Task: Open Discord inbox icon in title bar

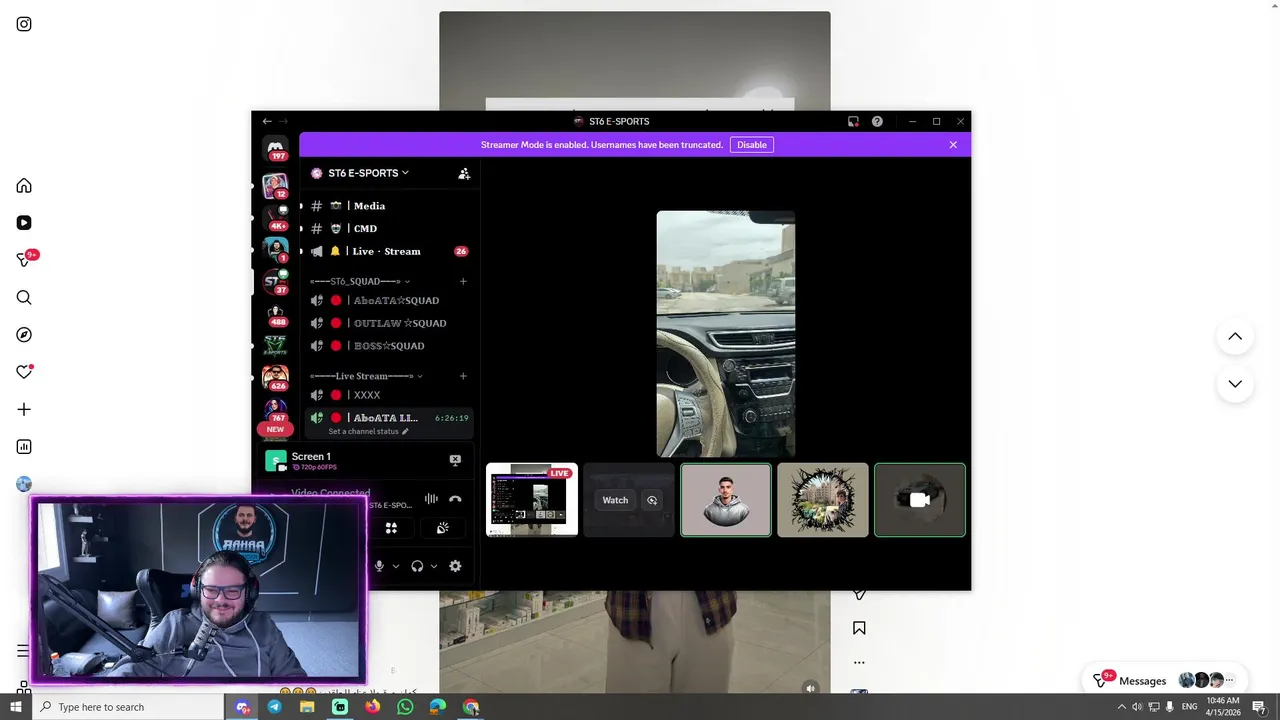Action: tap(853, 121)
